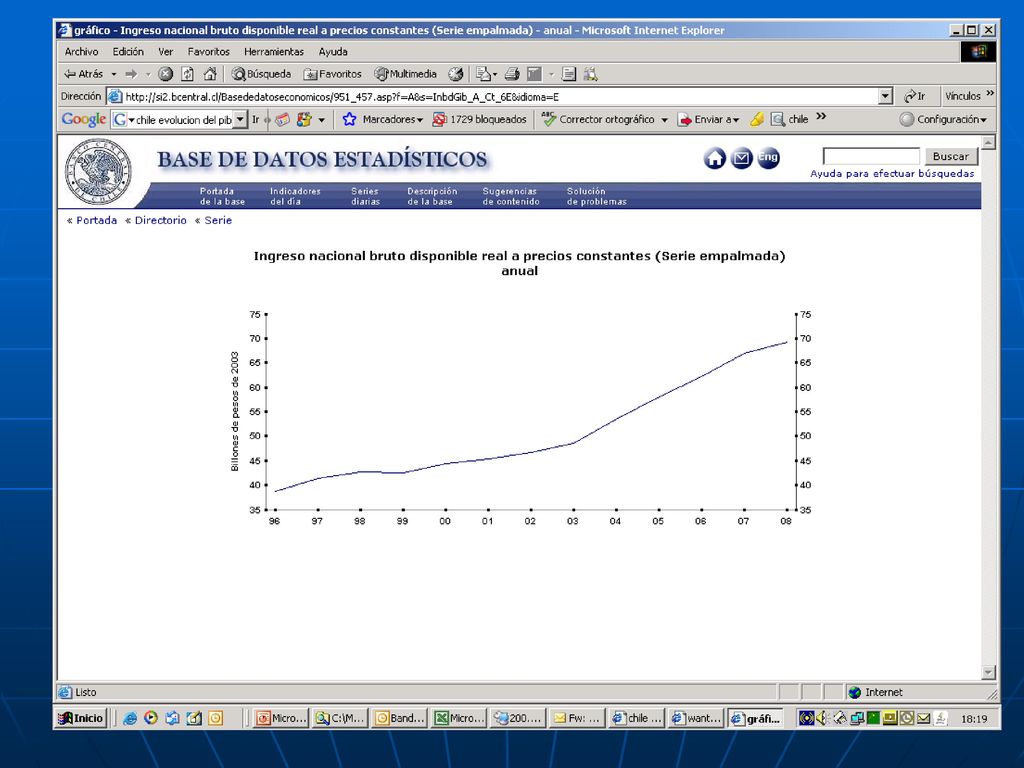
Task: Click the address bar URL field
Action: 500,97
